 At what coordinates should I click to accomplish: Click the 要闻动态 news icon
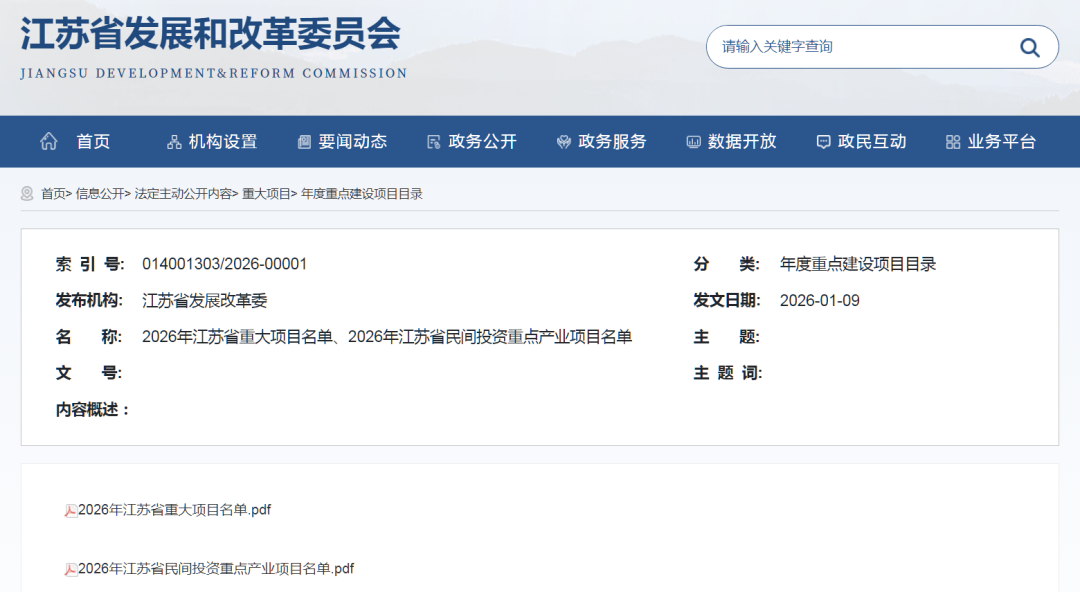click(304, 141)
